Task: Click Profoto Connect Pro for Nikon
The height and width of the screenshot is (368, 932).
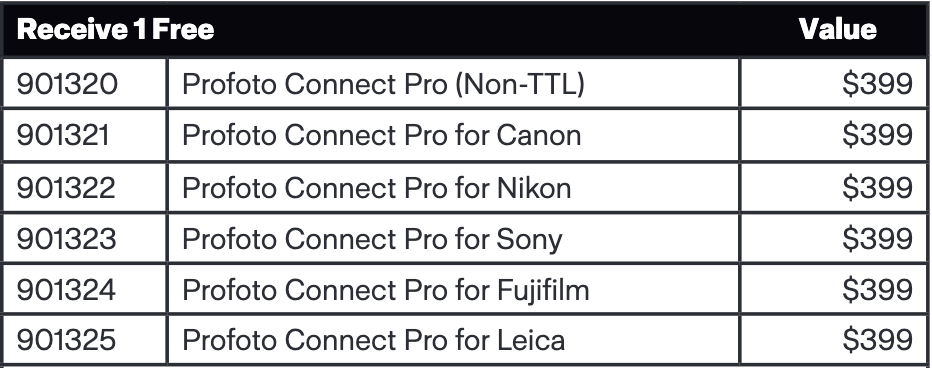Action: coord(377,187)
